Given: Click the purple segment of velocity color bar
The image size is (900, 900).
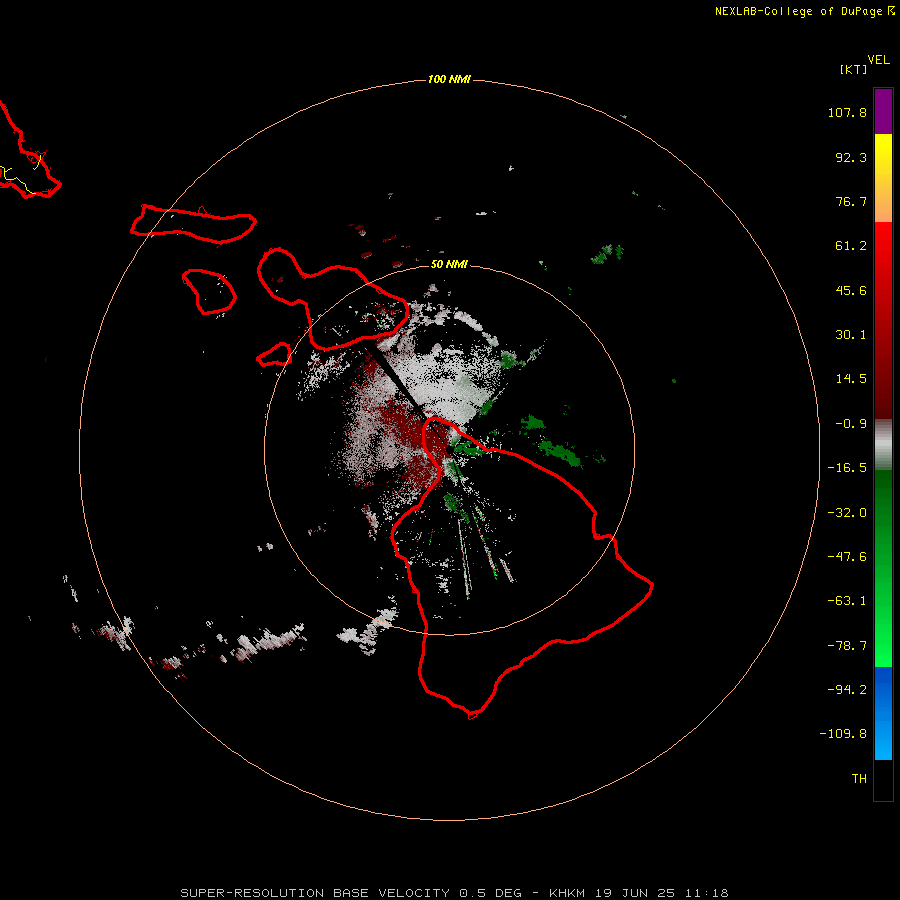Looking at the screenshot, I should click(883, 111).
